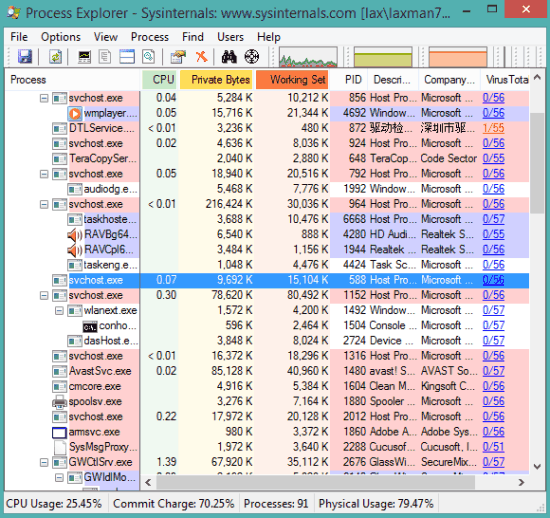Collapse the GWIdlMo tree node

pyautogui.click(x=59, y=477)
